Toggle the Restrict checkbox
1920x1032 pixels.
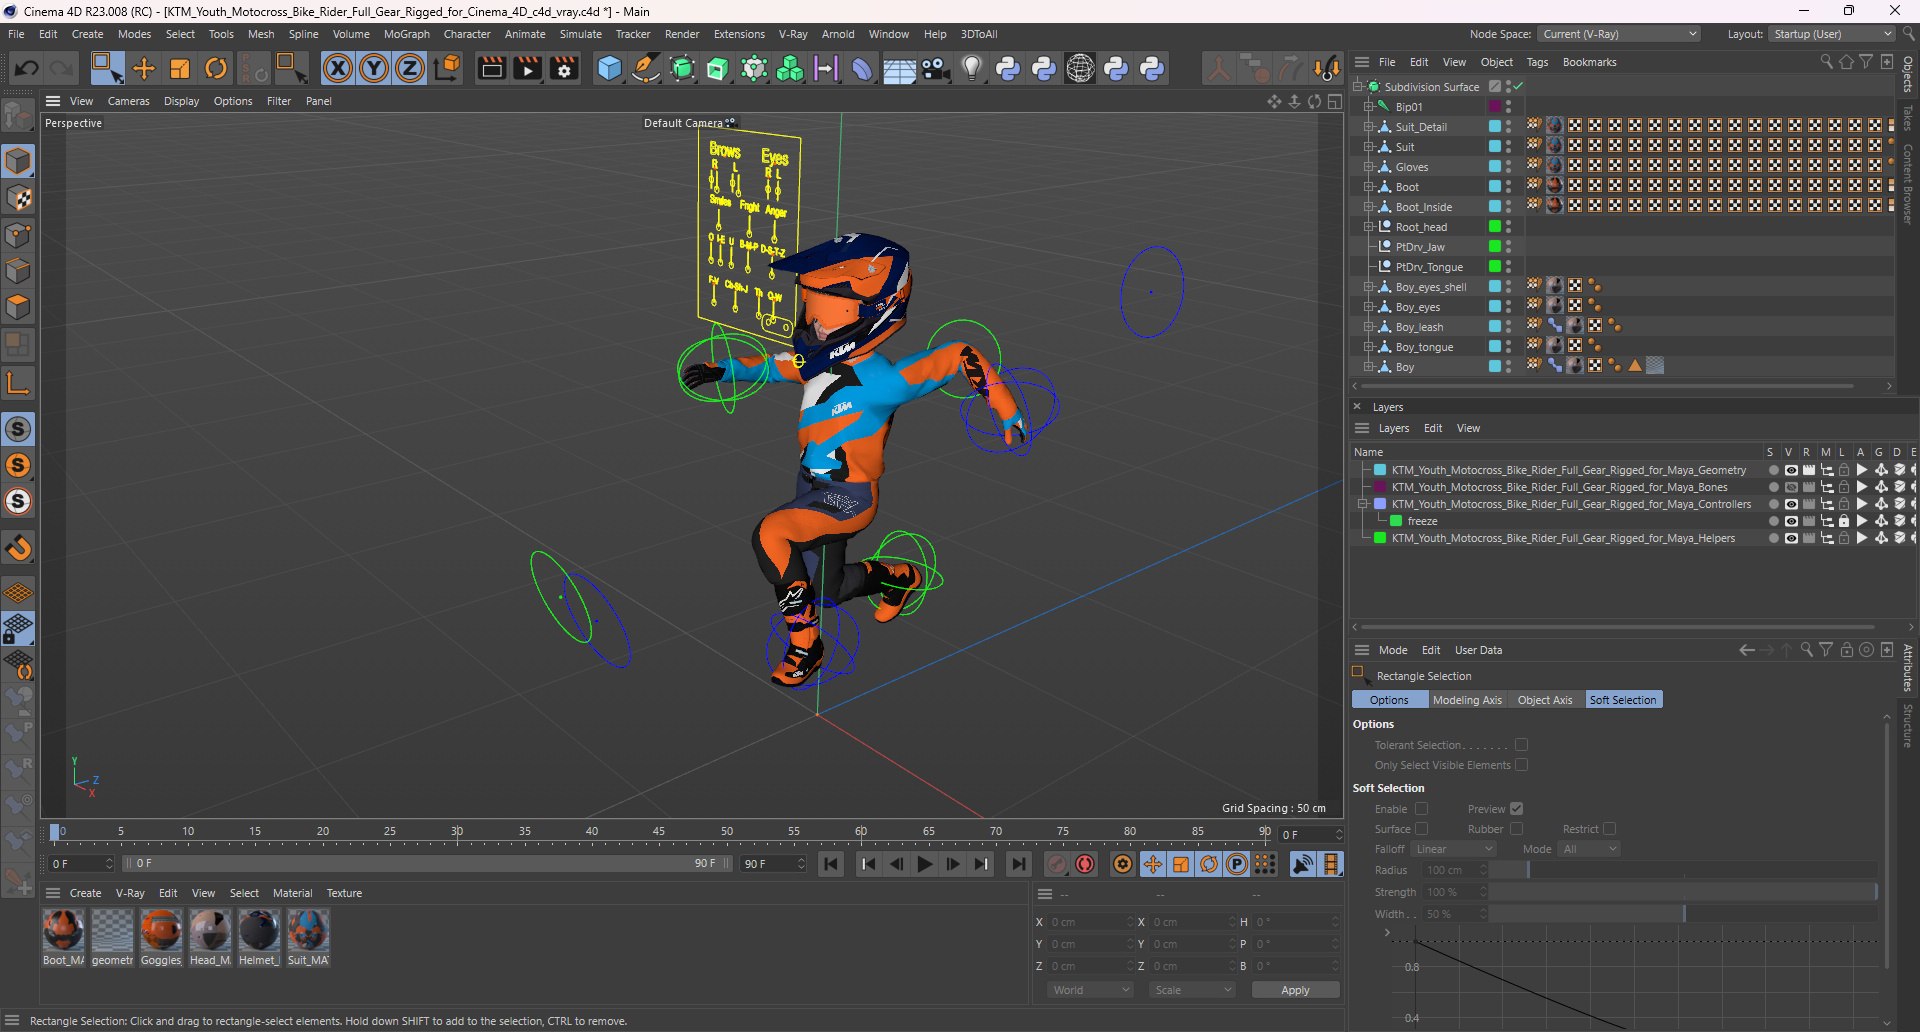coord(1609,829)
